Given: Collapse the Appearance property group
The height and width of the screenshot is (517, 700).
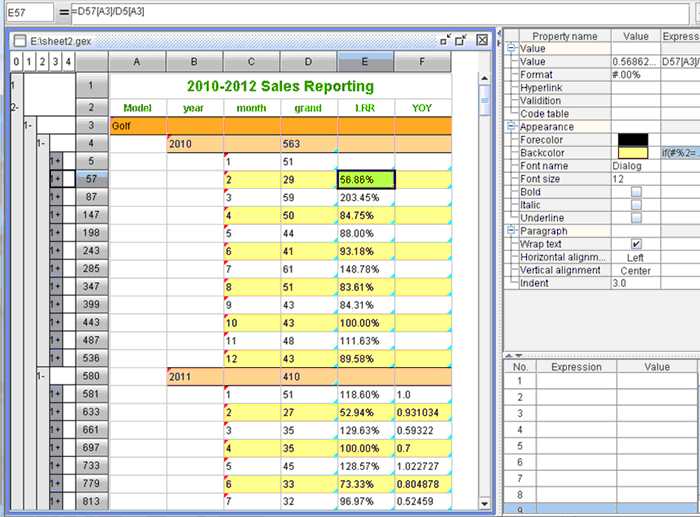Looking at the screenshot, I should click(x=511, y=127).
